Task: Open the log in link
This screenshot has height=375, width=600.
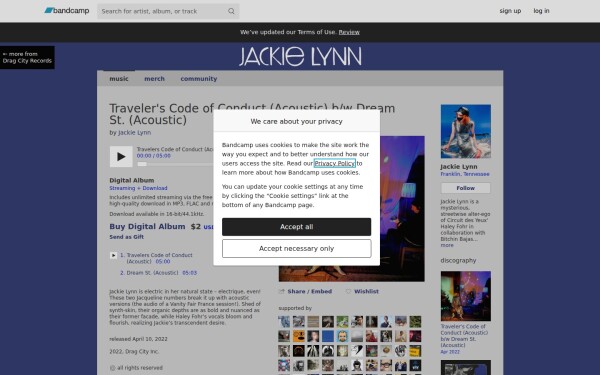Action: click(541, 11)
